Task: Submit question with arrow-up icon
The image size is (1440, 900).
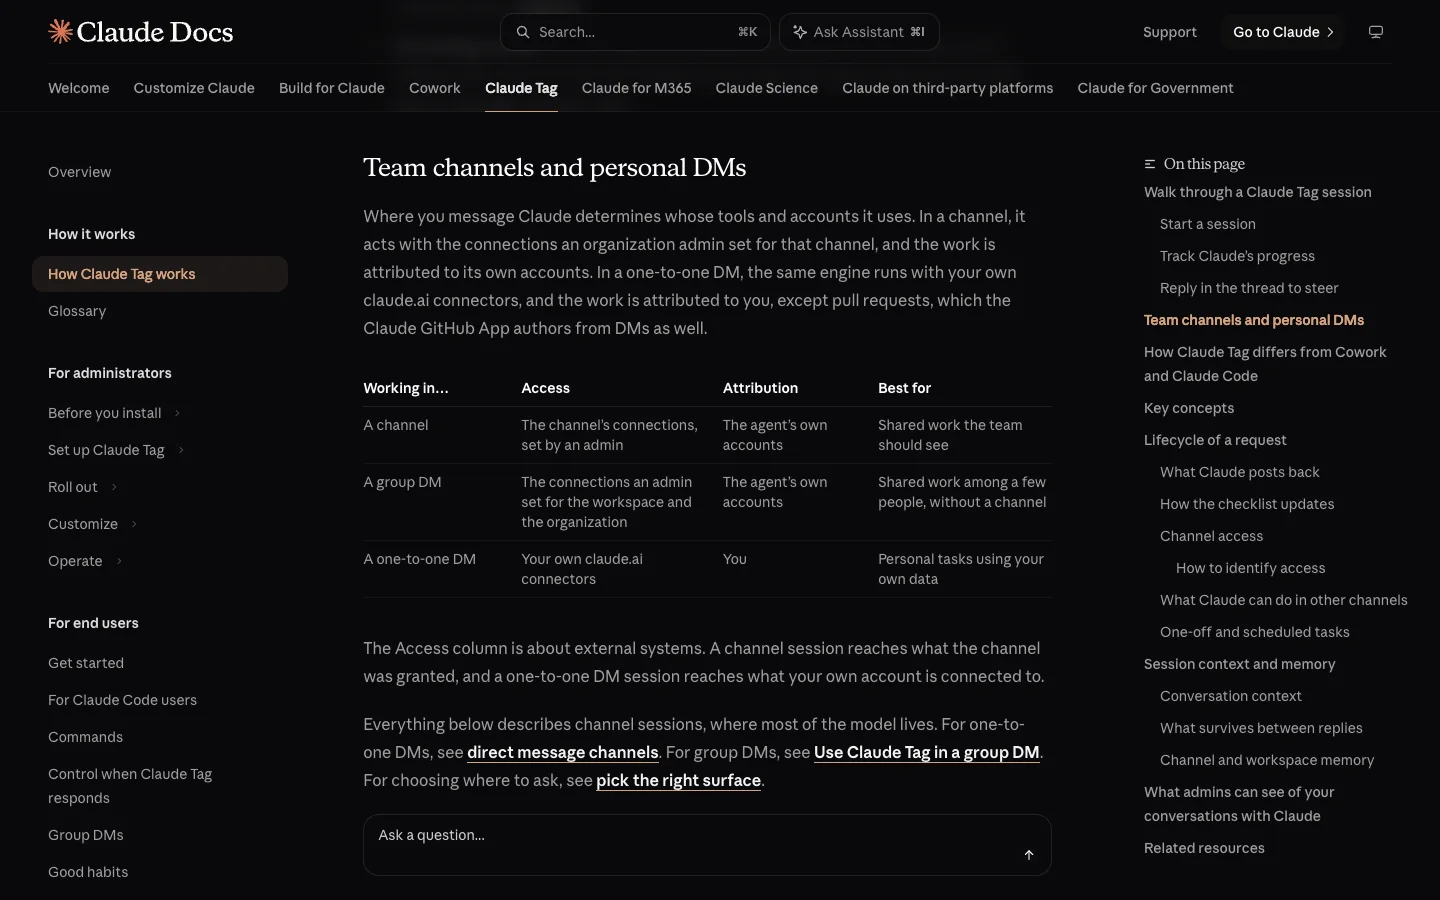Action: pyautogui.click(x=1029, y=855)
